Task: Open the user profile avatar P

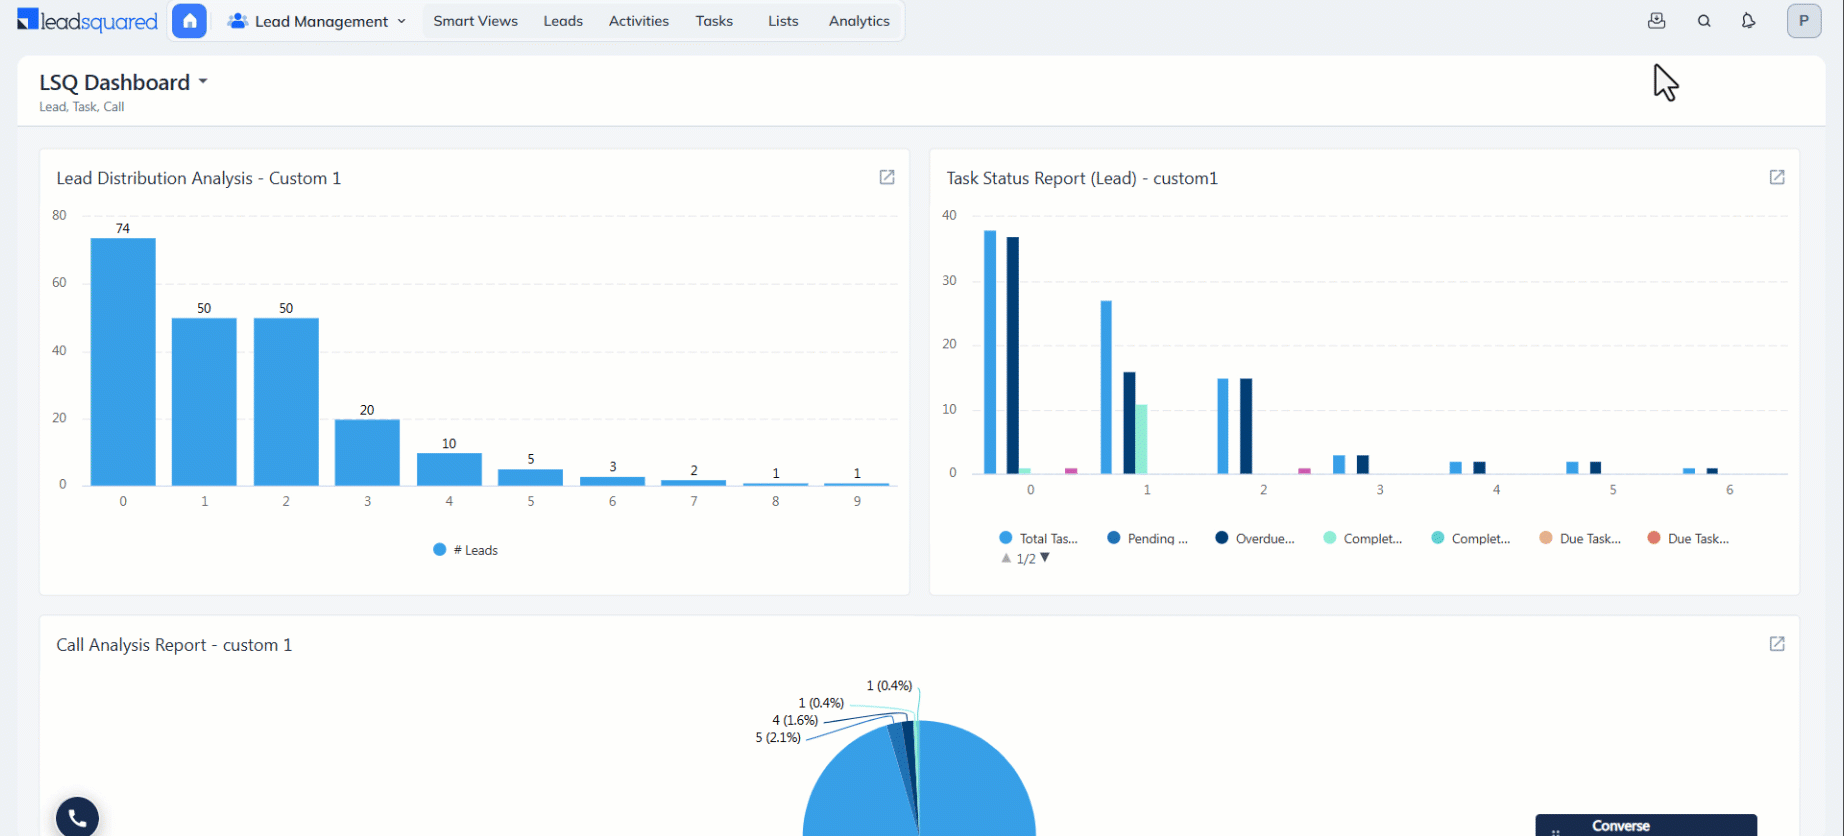Action: click(x=1804, y=21)
